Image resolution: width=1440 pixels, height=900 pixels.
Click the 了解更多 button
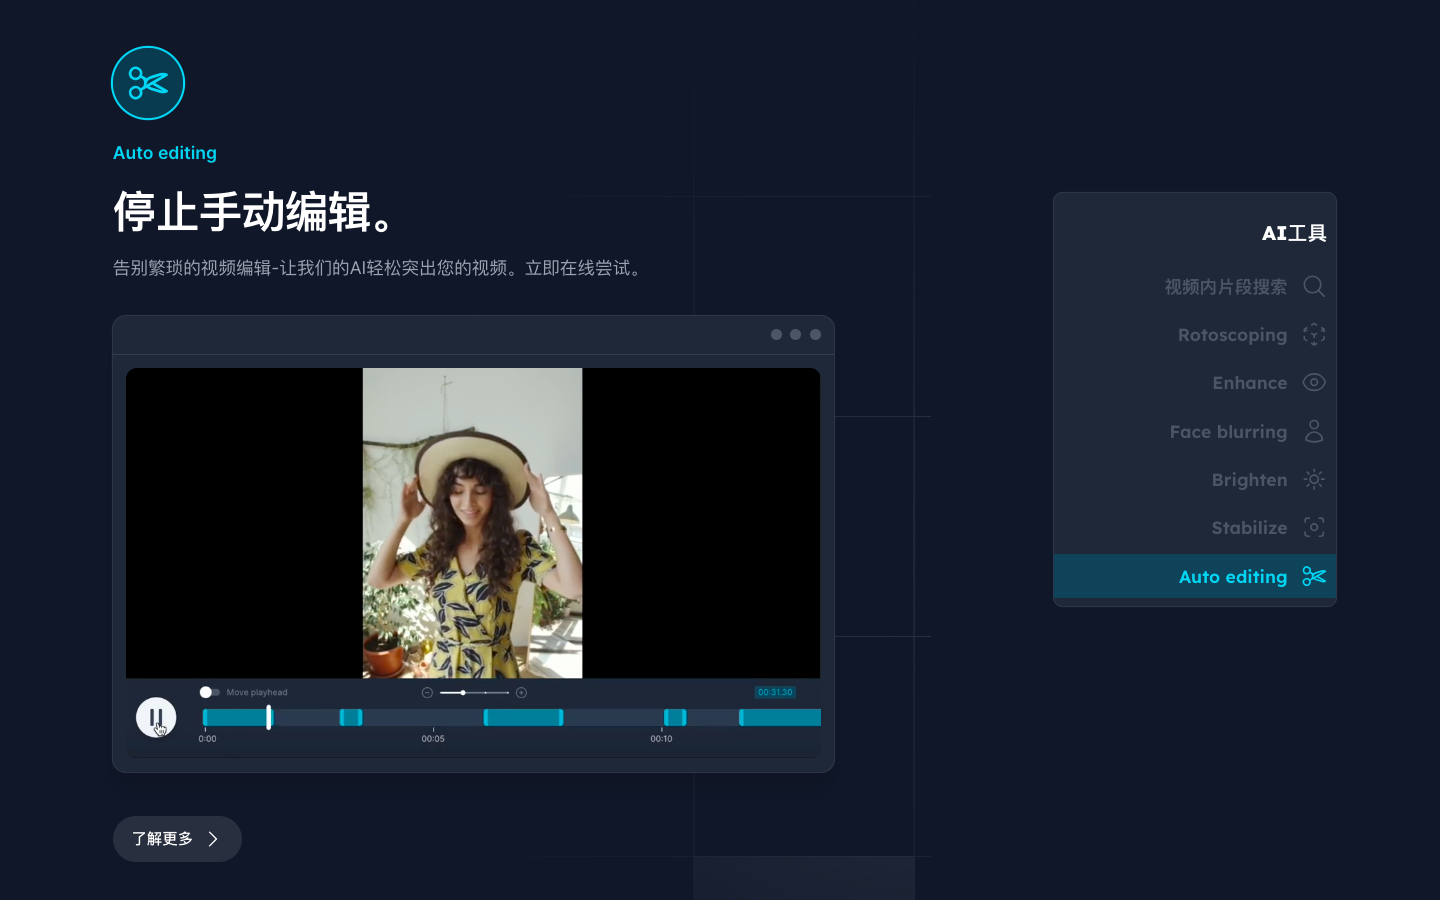click(x=177, y=839)
